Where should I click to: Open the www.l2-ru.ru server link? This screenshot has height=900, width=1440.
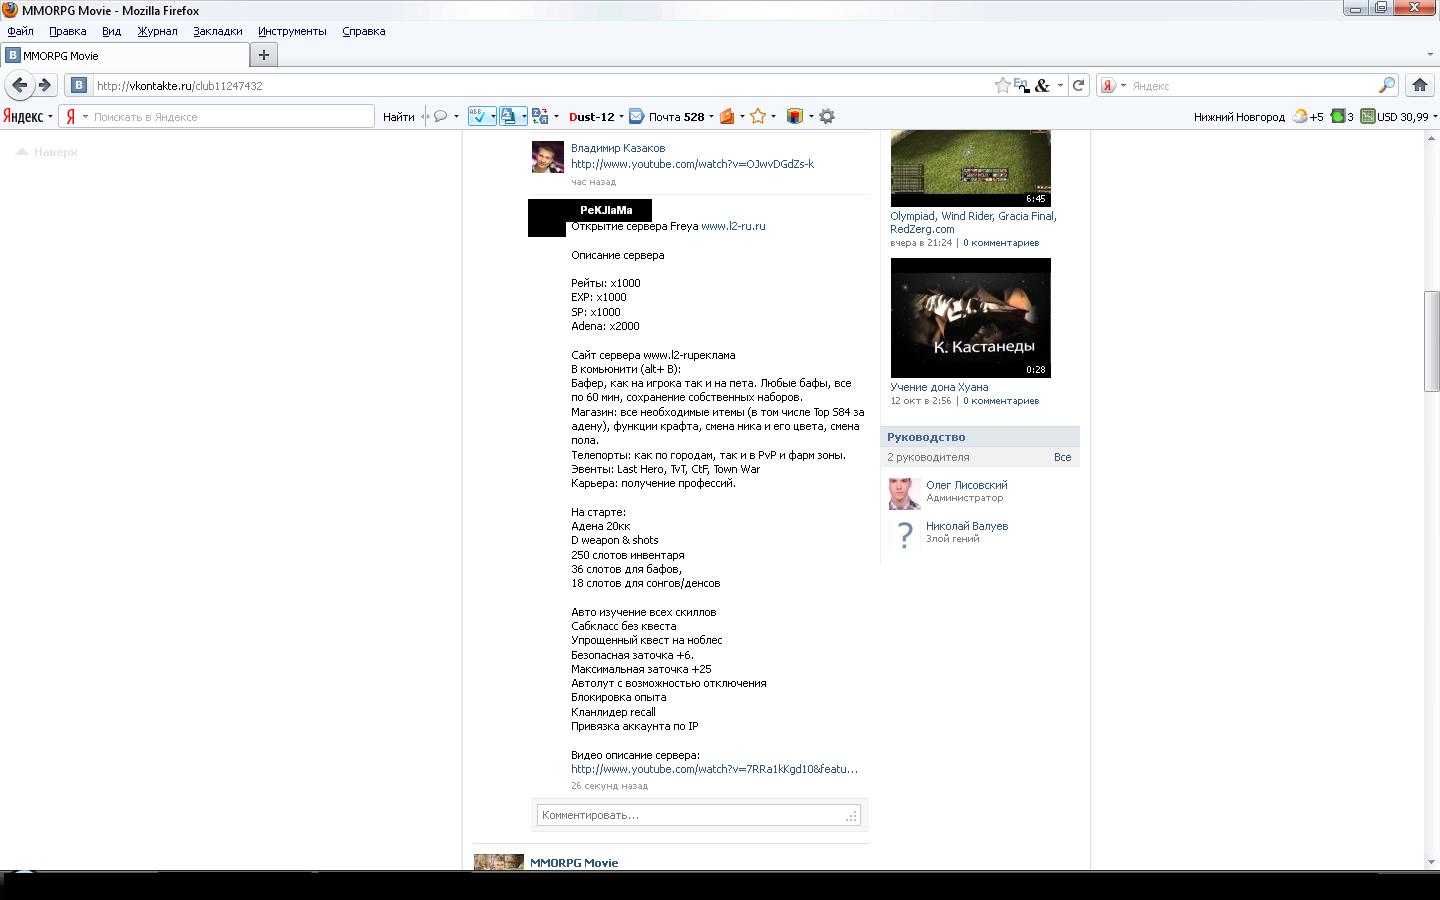click(733, 226)
